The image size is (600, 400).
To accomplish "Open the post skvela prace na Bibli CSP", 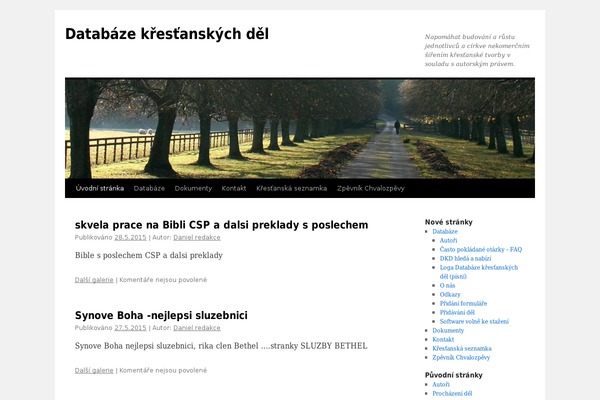I will (x=221, y=225).
